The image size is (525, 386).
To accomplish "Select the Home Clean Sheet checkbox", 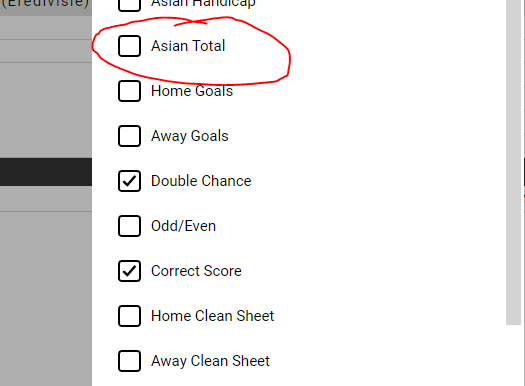I will (x=129, y=316).
